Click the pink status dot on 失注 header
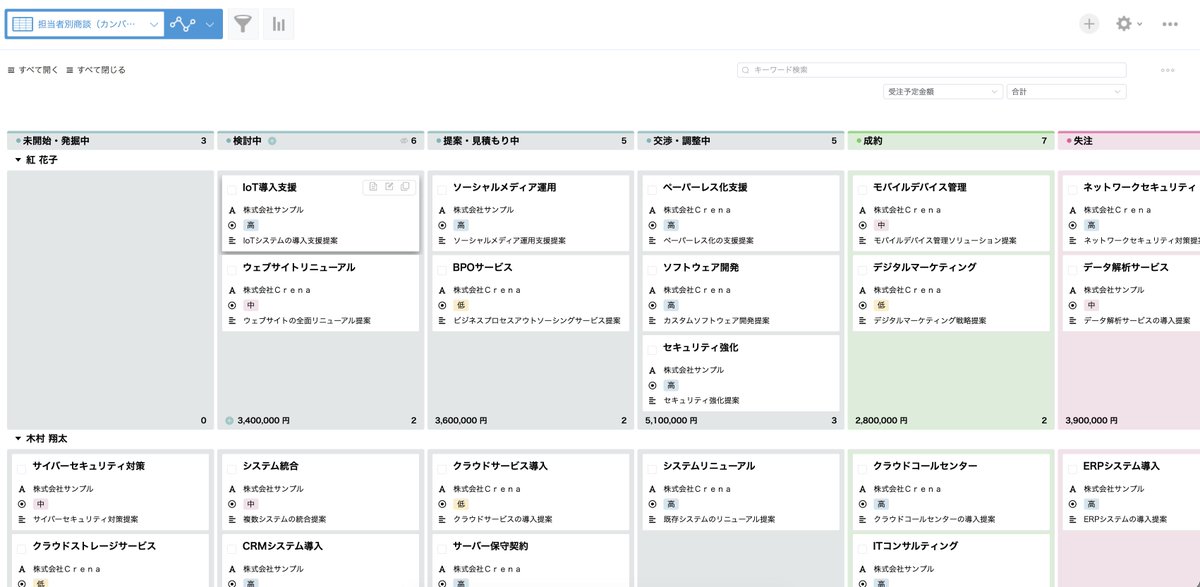 click(x=1069, y=142)
